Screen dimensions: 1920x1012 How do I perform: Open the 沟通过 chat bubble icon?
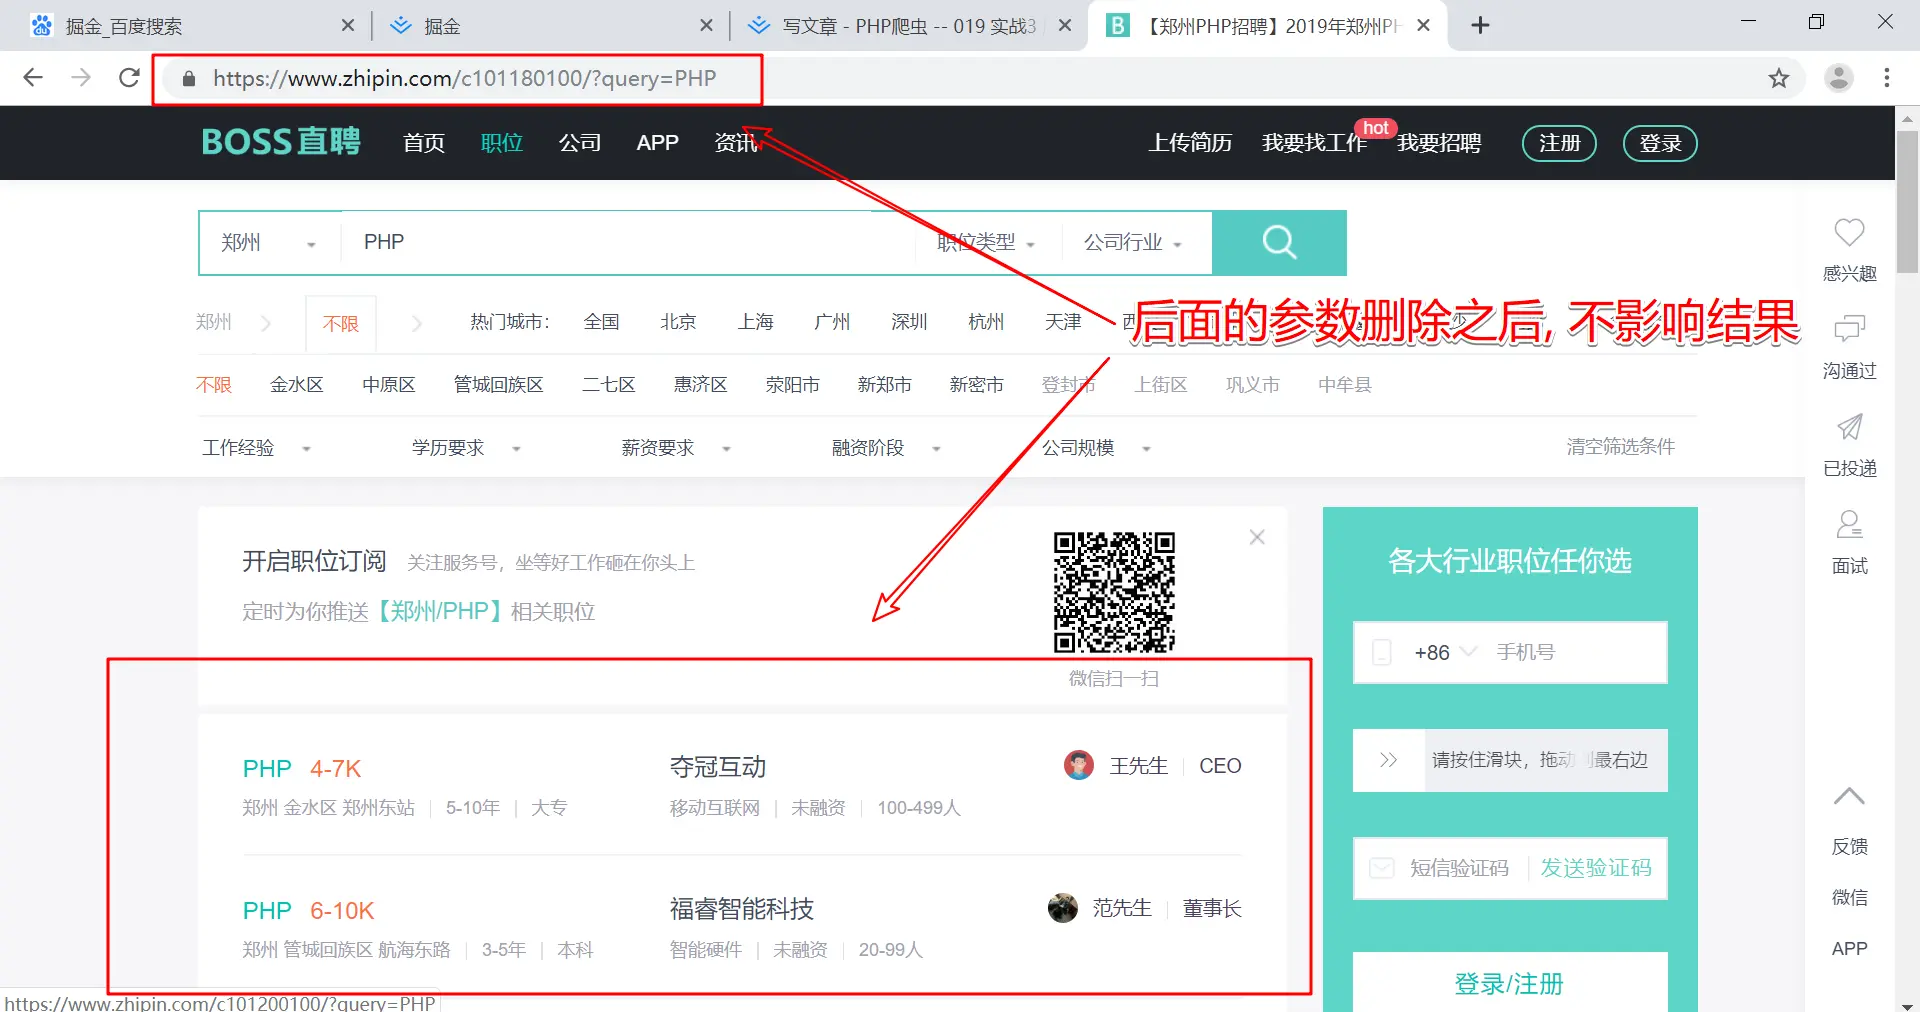1849,329
